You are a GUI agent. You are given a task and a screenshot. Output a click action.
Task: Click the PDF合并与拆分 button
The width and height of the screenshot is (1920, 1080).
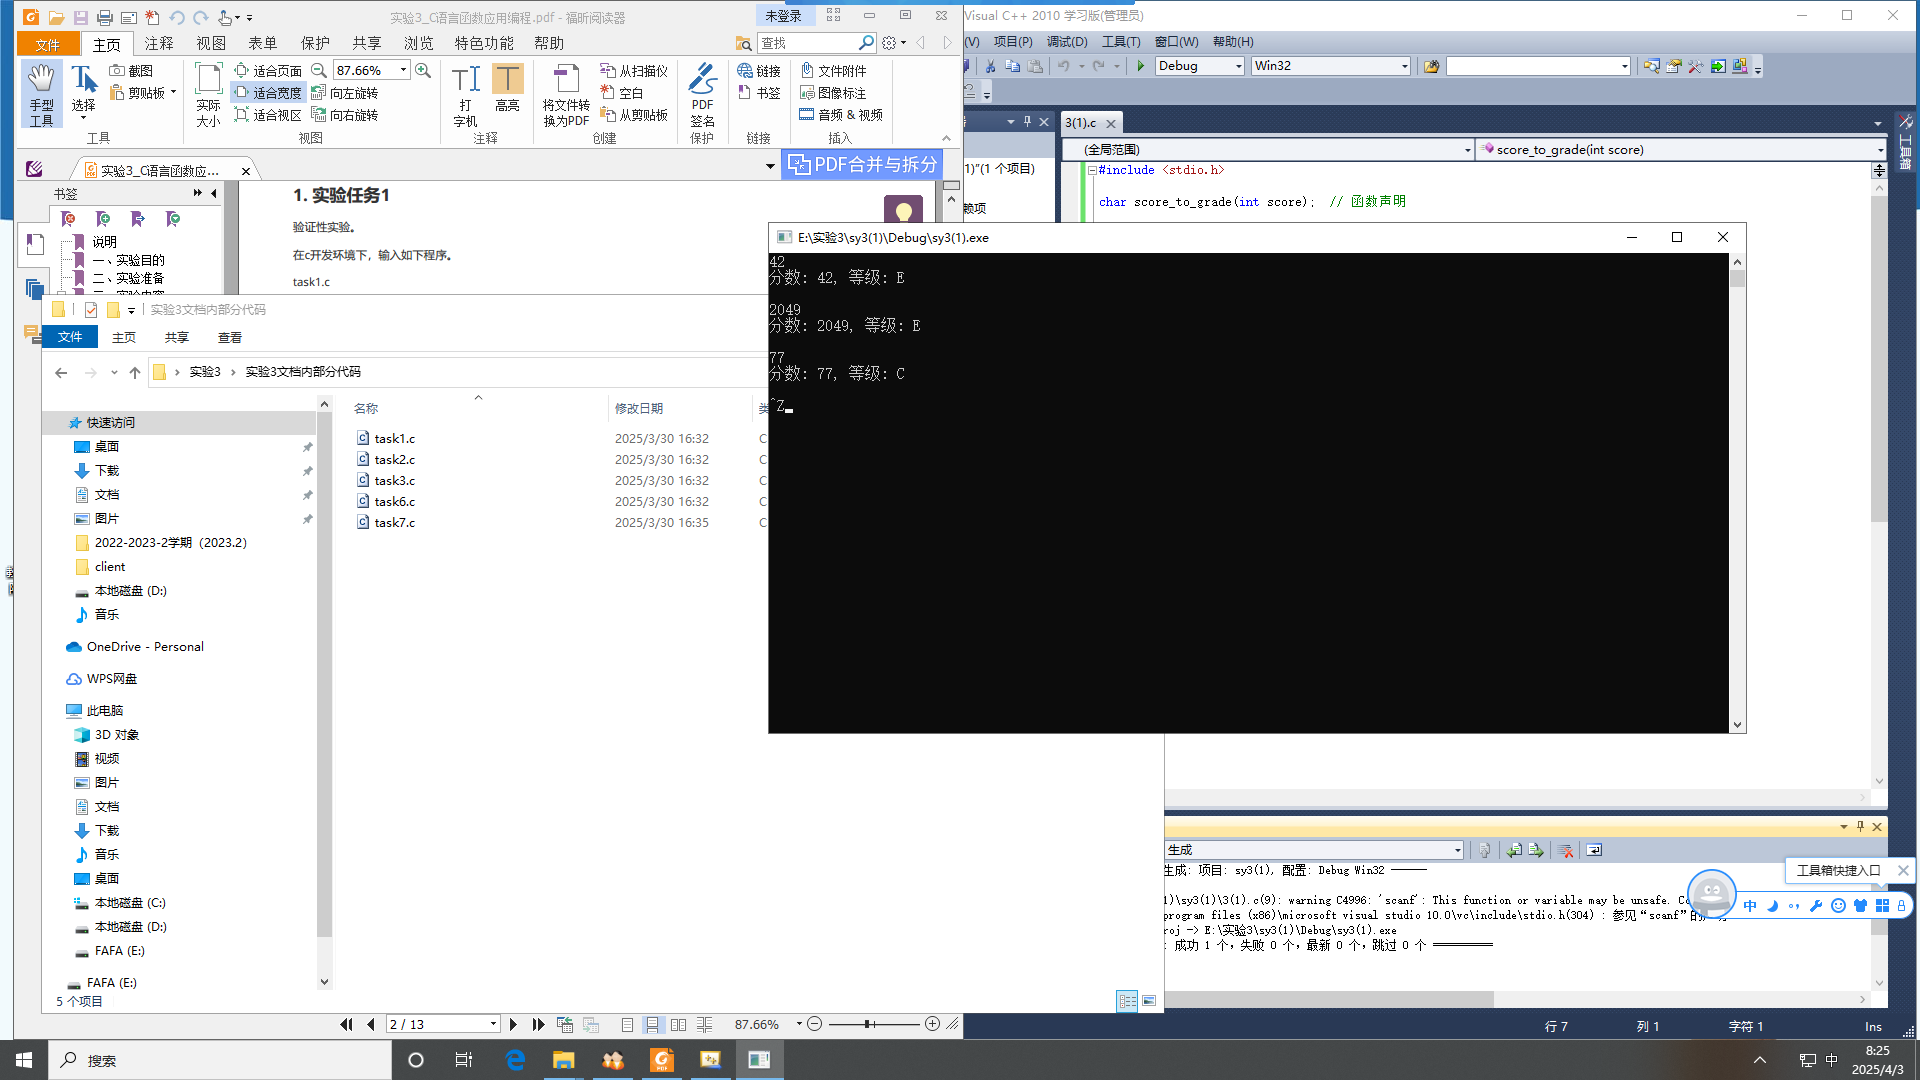pyautogui.click(x=862, y=165)
